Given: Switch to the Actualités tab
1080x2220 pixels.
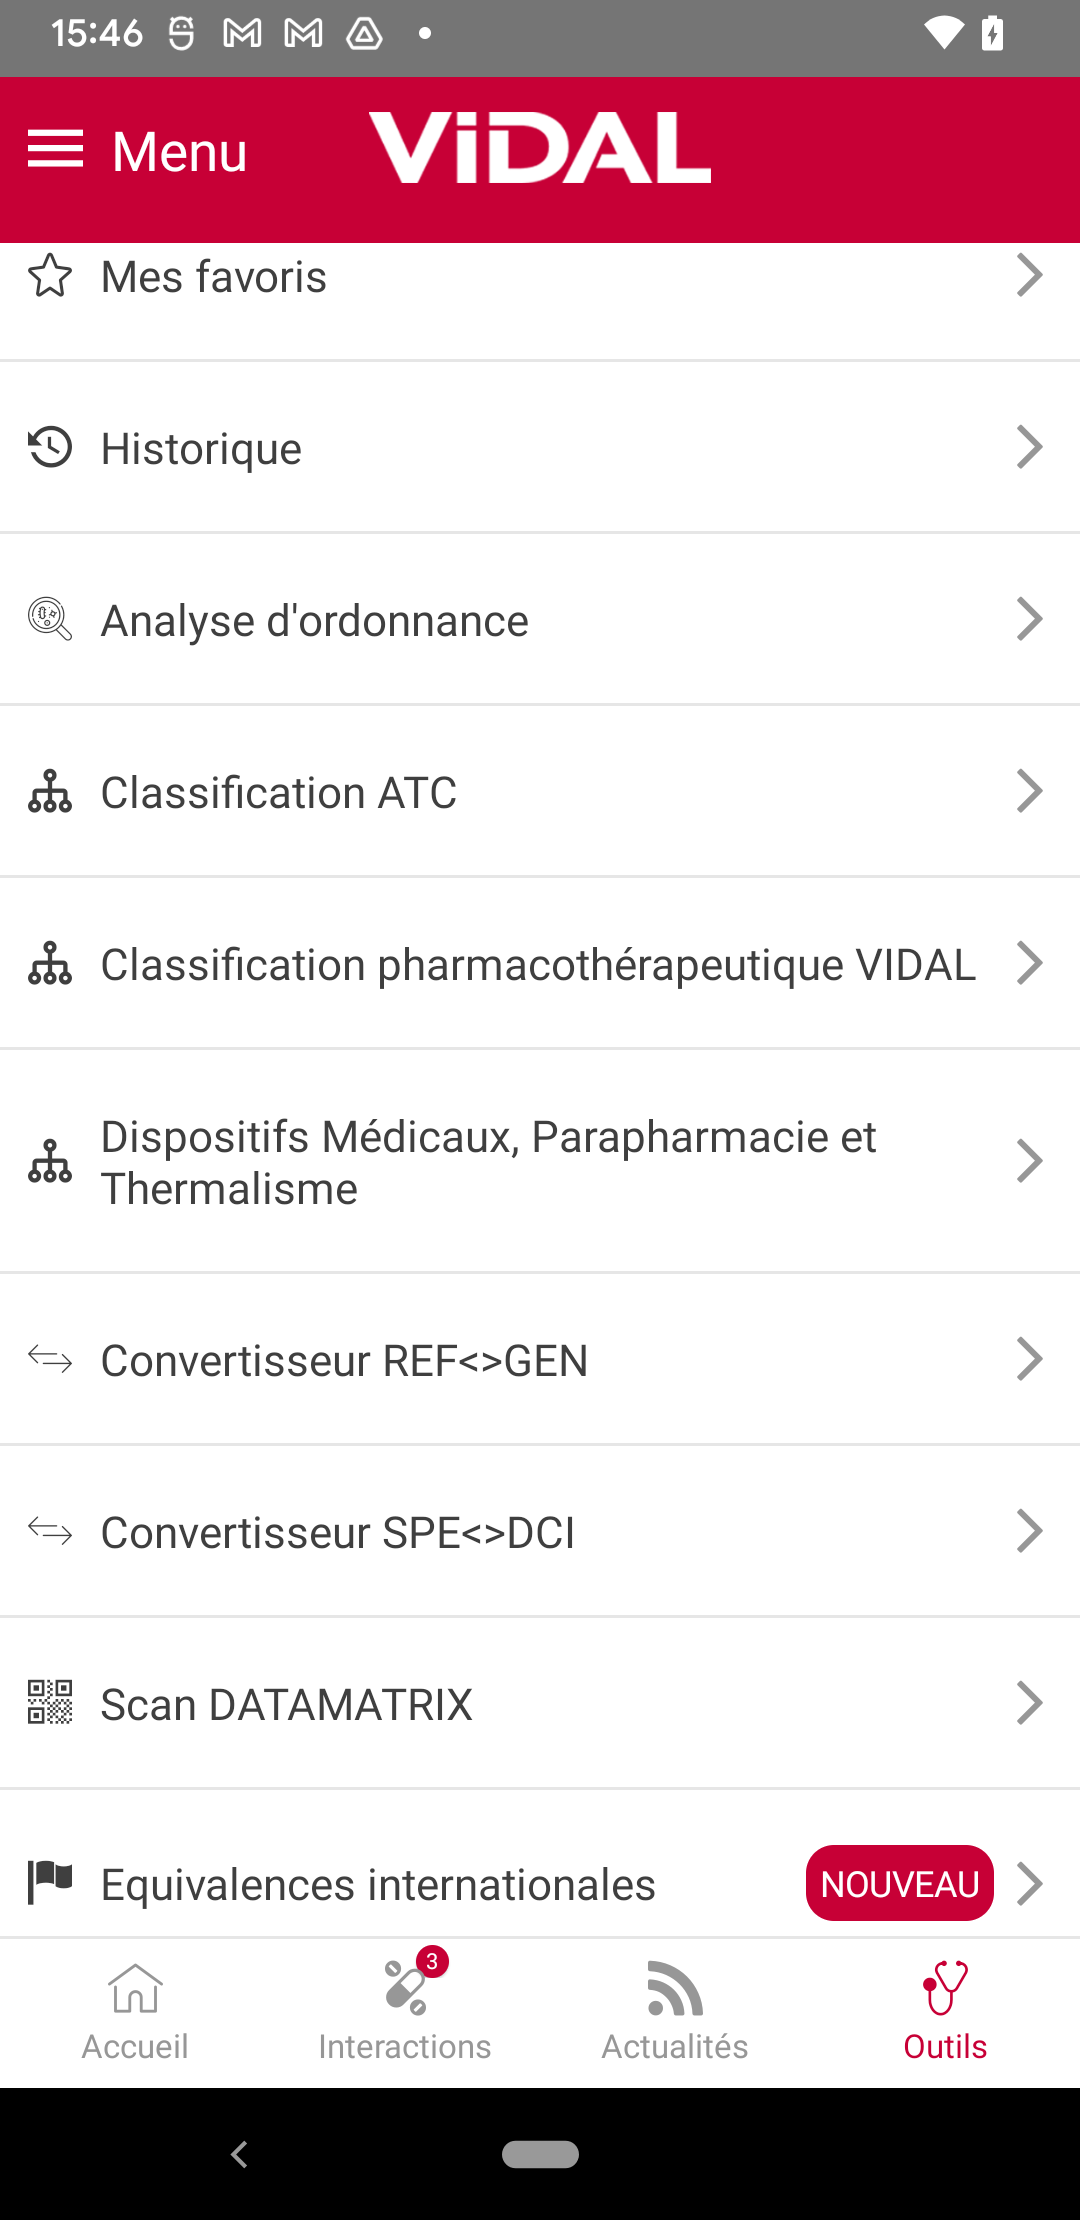Looking at the screenshot, I should 675,2012.
